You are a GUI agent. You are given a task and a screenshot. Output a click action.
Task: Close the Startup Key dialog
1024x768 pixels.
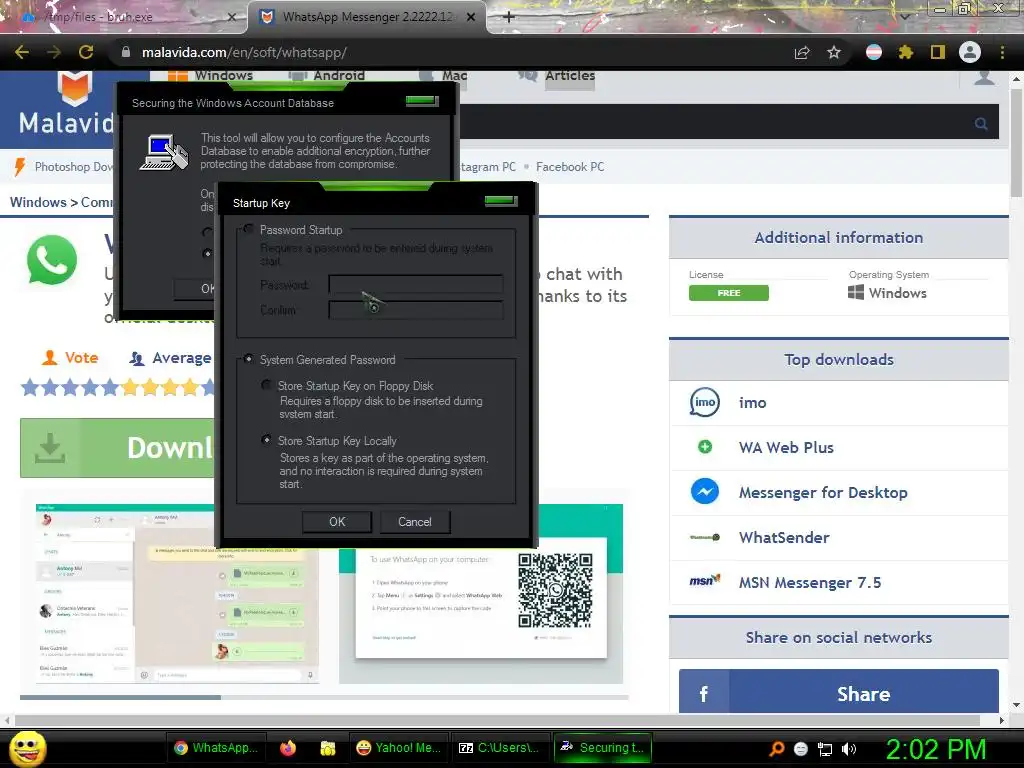(x=501, y=200)
